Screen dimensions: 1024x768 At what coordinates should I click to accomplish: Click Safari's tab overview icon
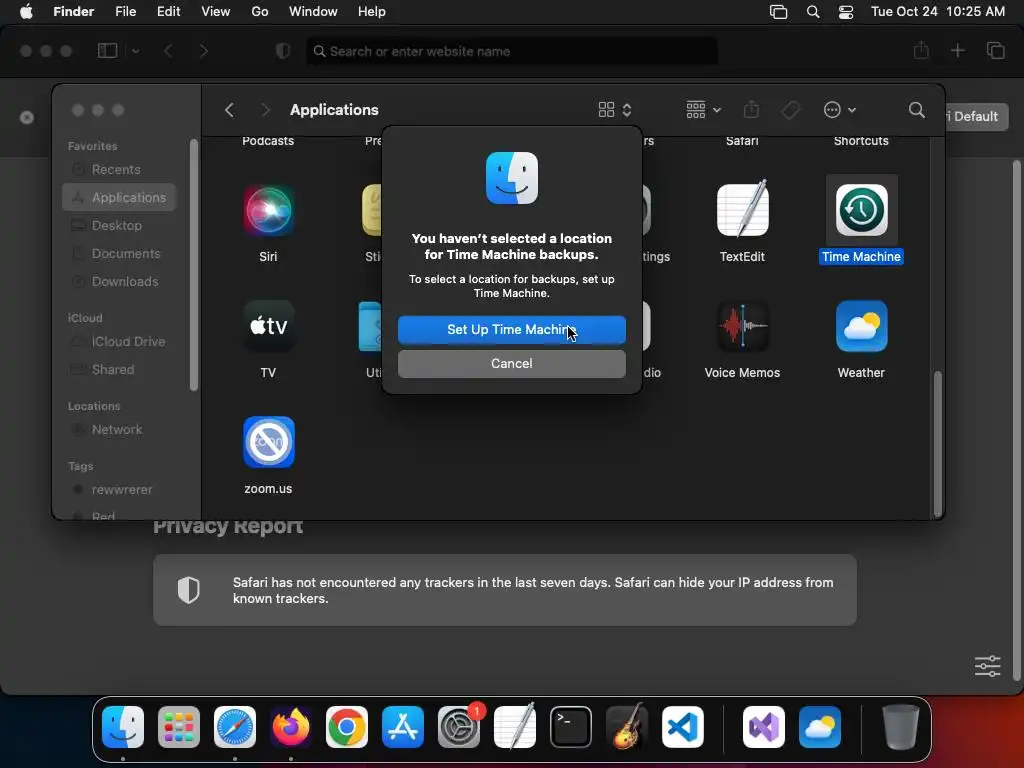[x=996, y=50]
